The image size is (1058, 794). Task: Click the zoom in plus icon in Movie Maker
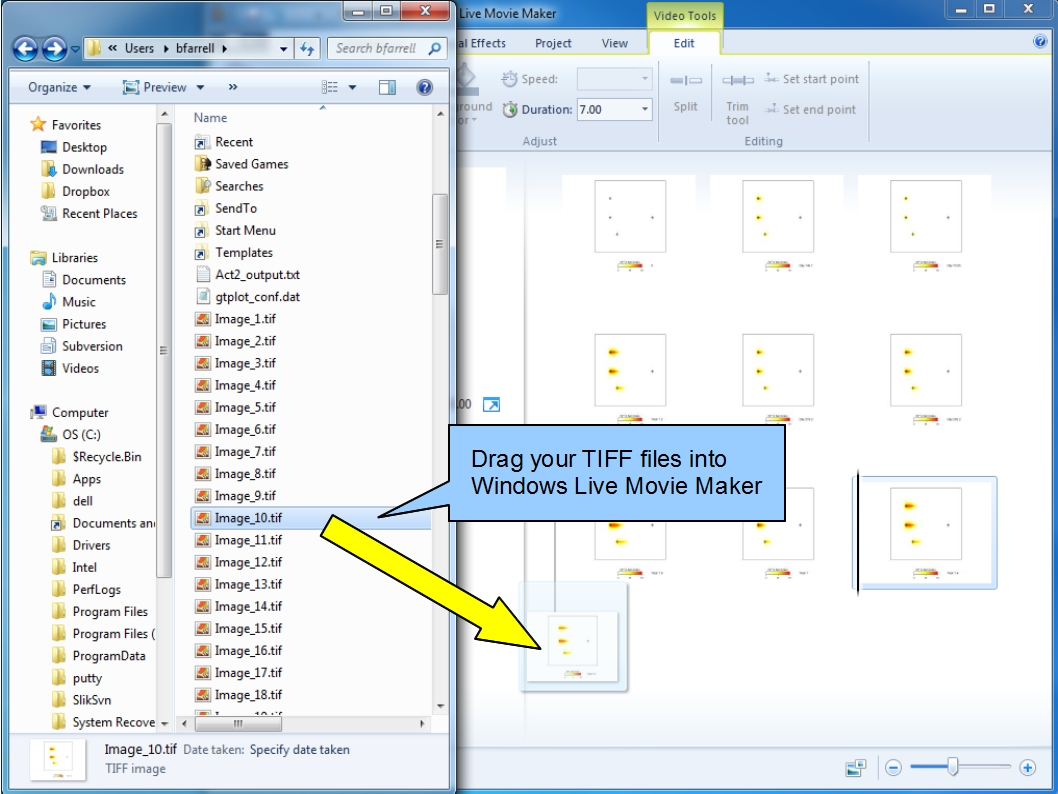(x=1028, y=768)
